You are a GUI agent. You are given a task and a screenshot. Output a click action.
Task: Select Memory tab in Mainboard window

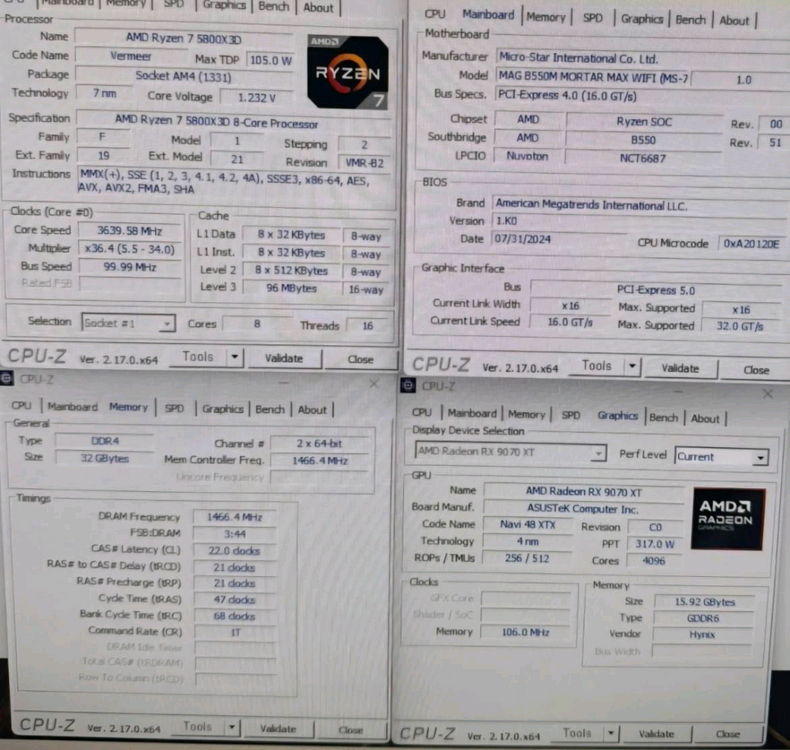click(546, 17)
